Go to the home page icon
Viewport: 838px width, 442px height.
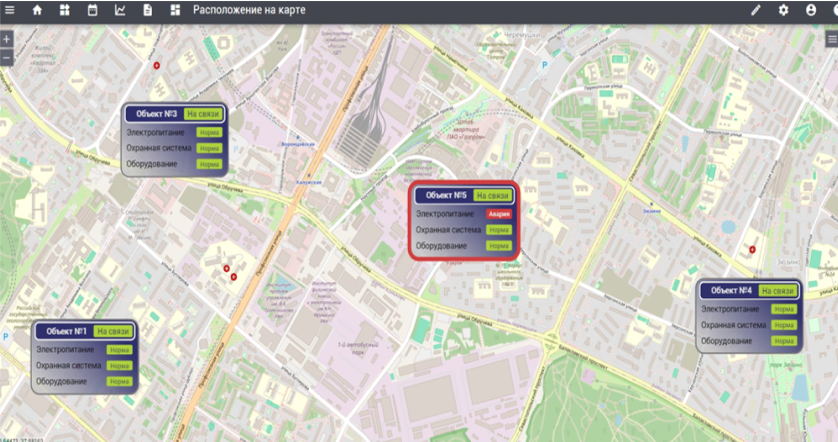tap(37, 10)
